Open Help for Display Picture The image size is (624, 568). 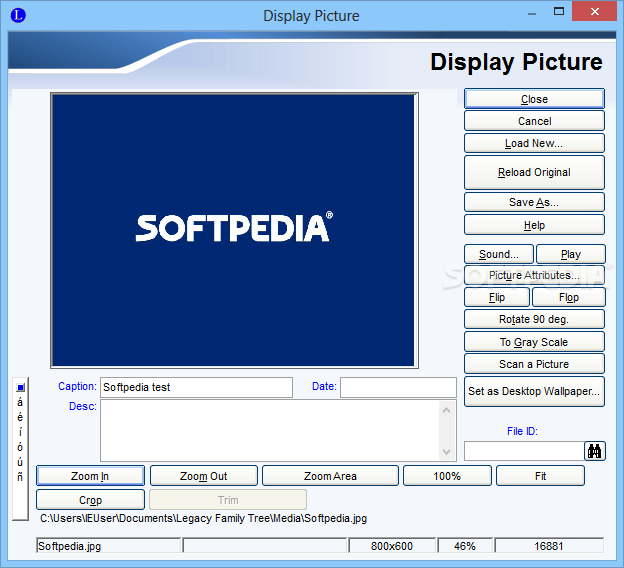pyautogui.click(x=534, y=225)
